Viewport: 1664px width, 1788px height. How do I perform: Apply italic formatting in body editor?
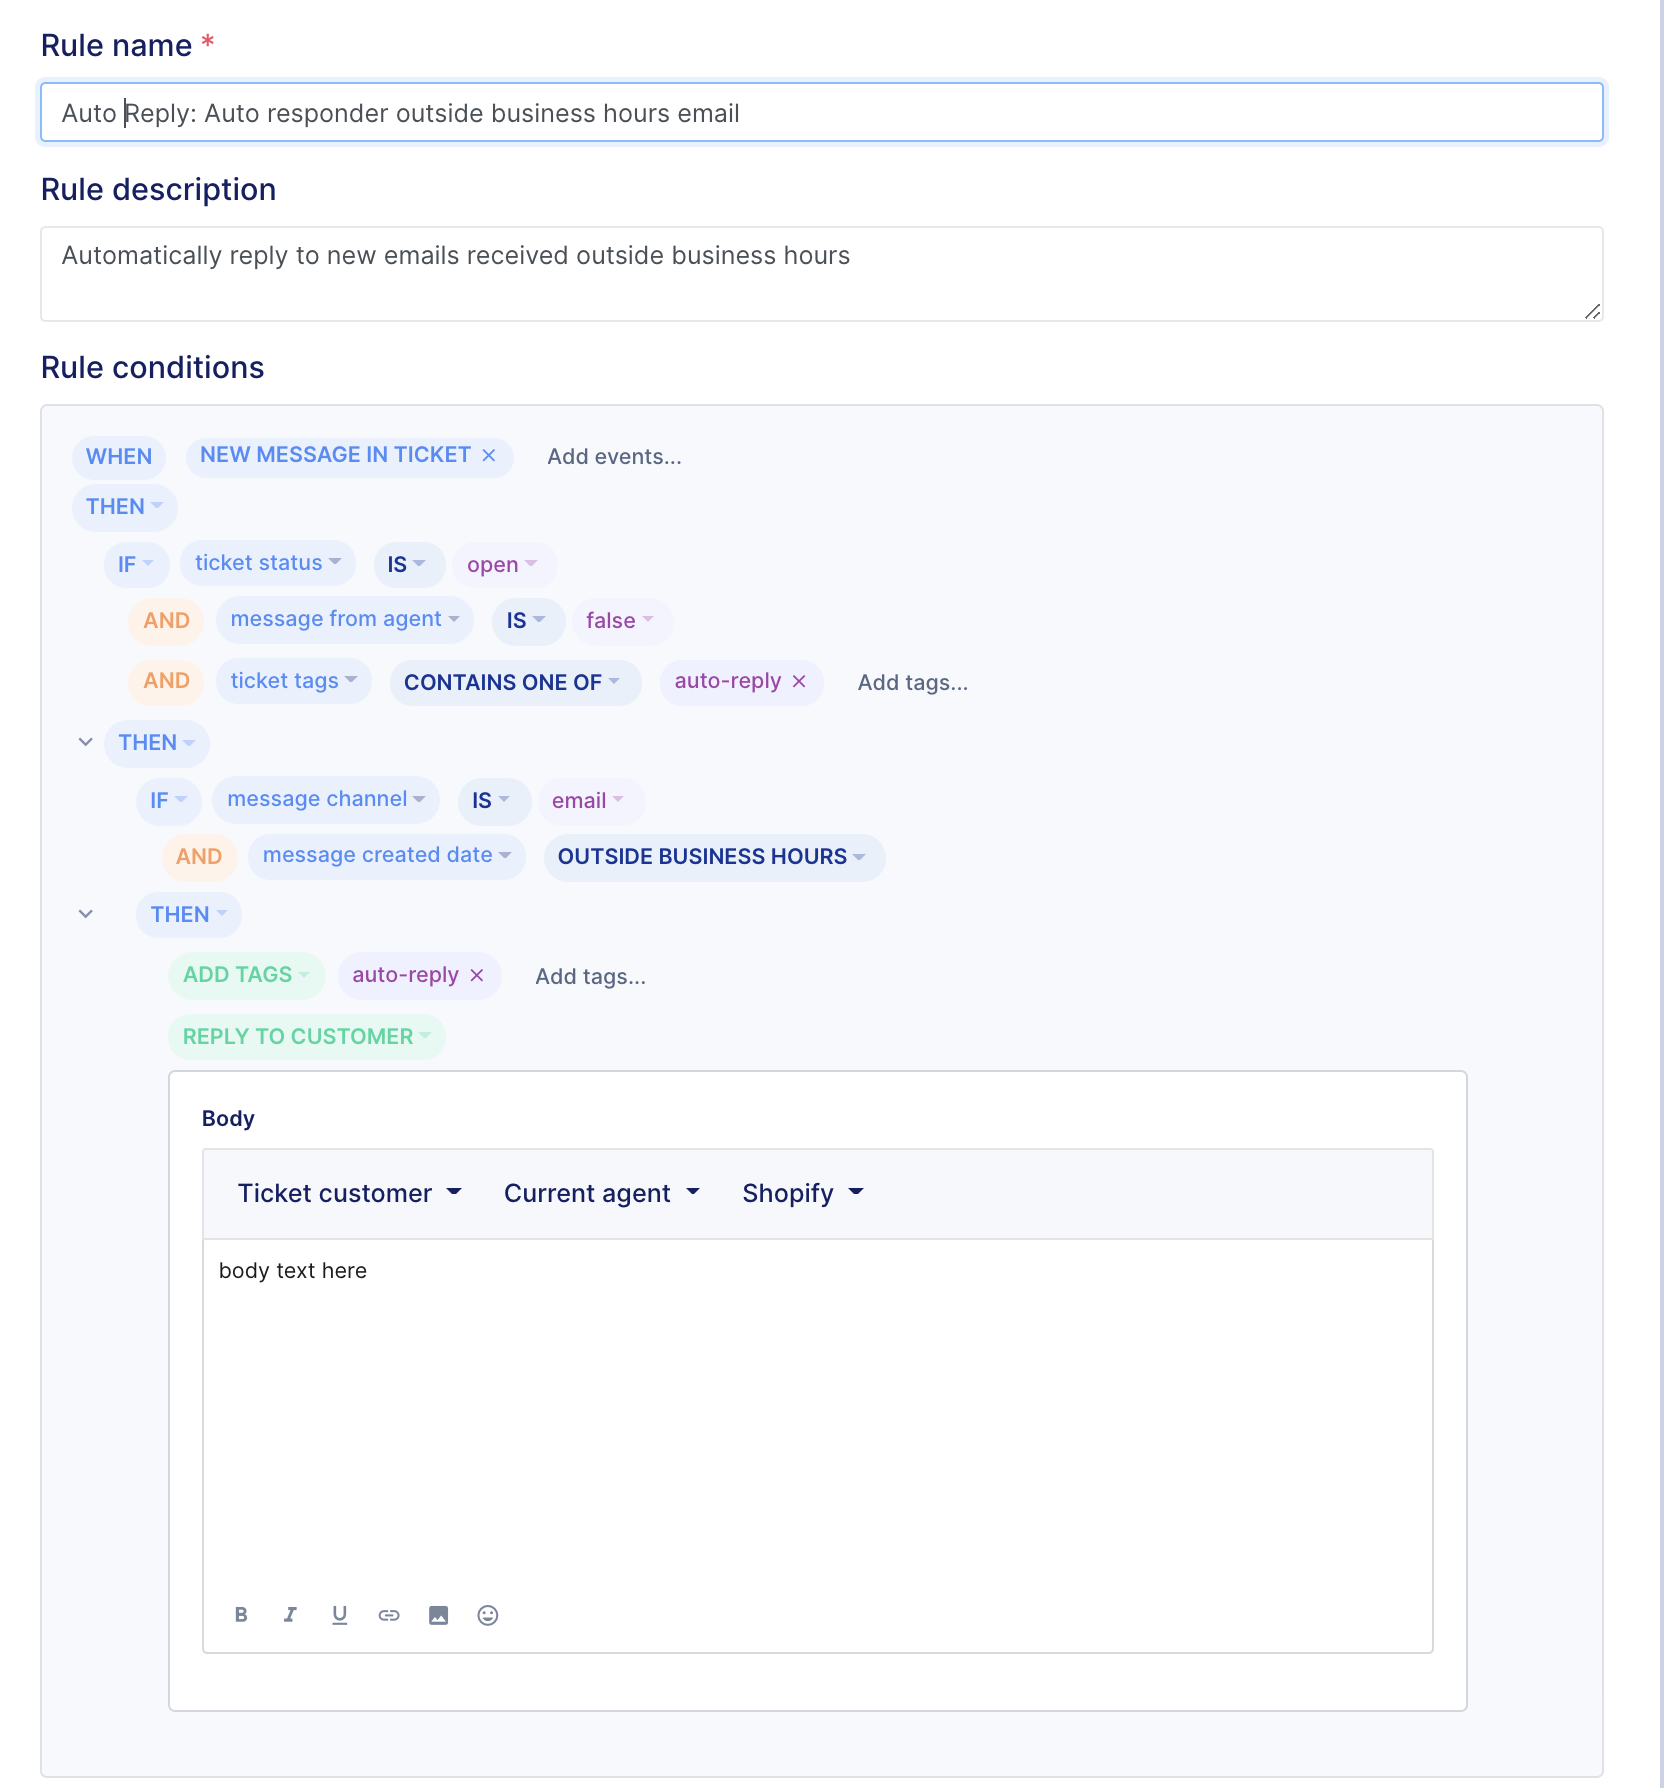tap(290, 1615)
